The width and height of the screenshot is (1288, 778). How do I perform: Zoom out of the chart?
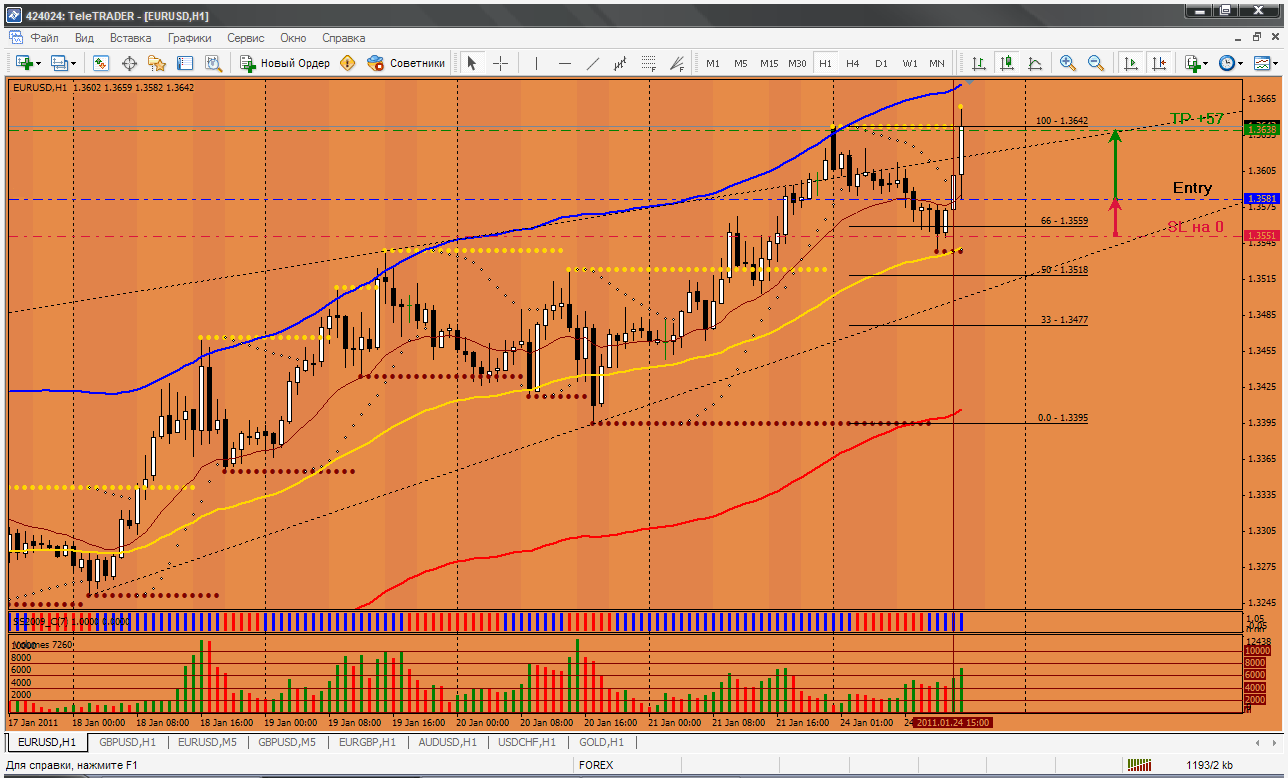click(1096, 63)
